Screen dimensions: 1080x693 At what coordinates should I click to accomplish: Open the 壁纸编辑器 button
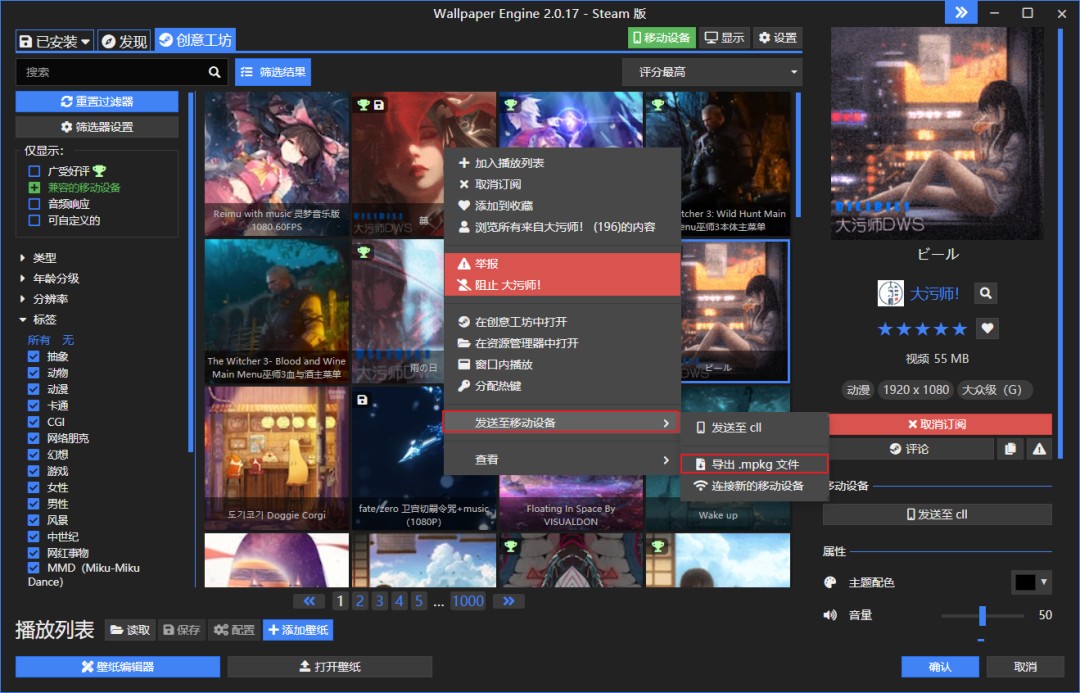pos(117,667)
